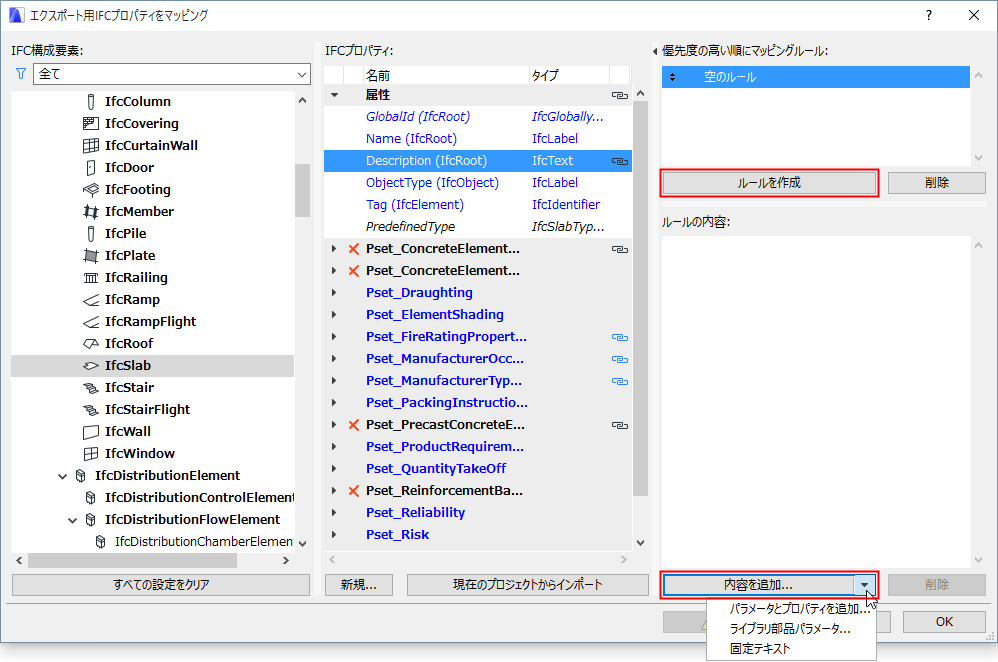Click link icon on Pset_ManufacturerOcc row
This screenshot has width=998, height=662.
(619, 359)
